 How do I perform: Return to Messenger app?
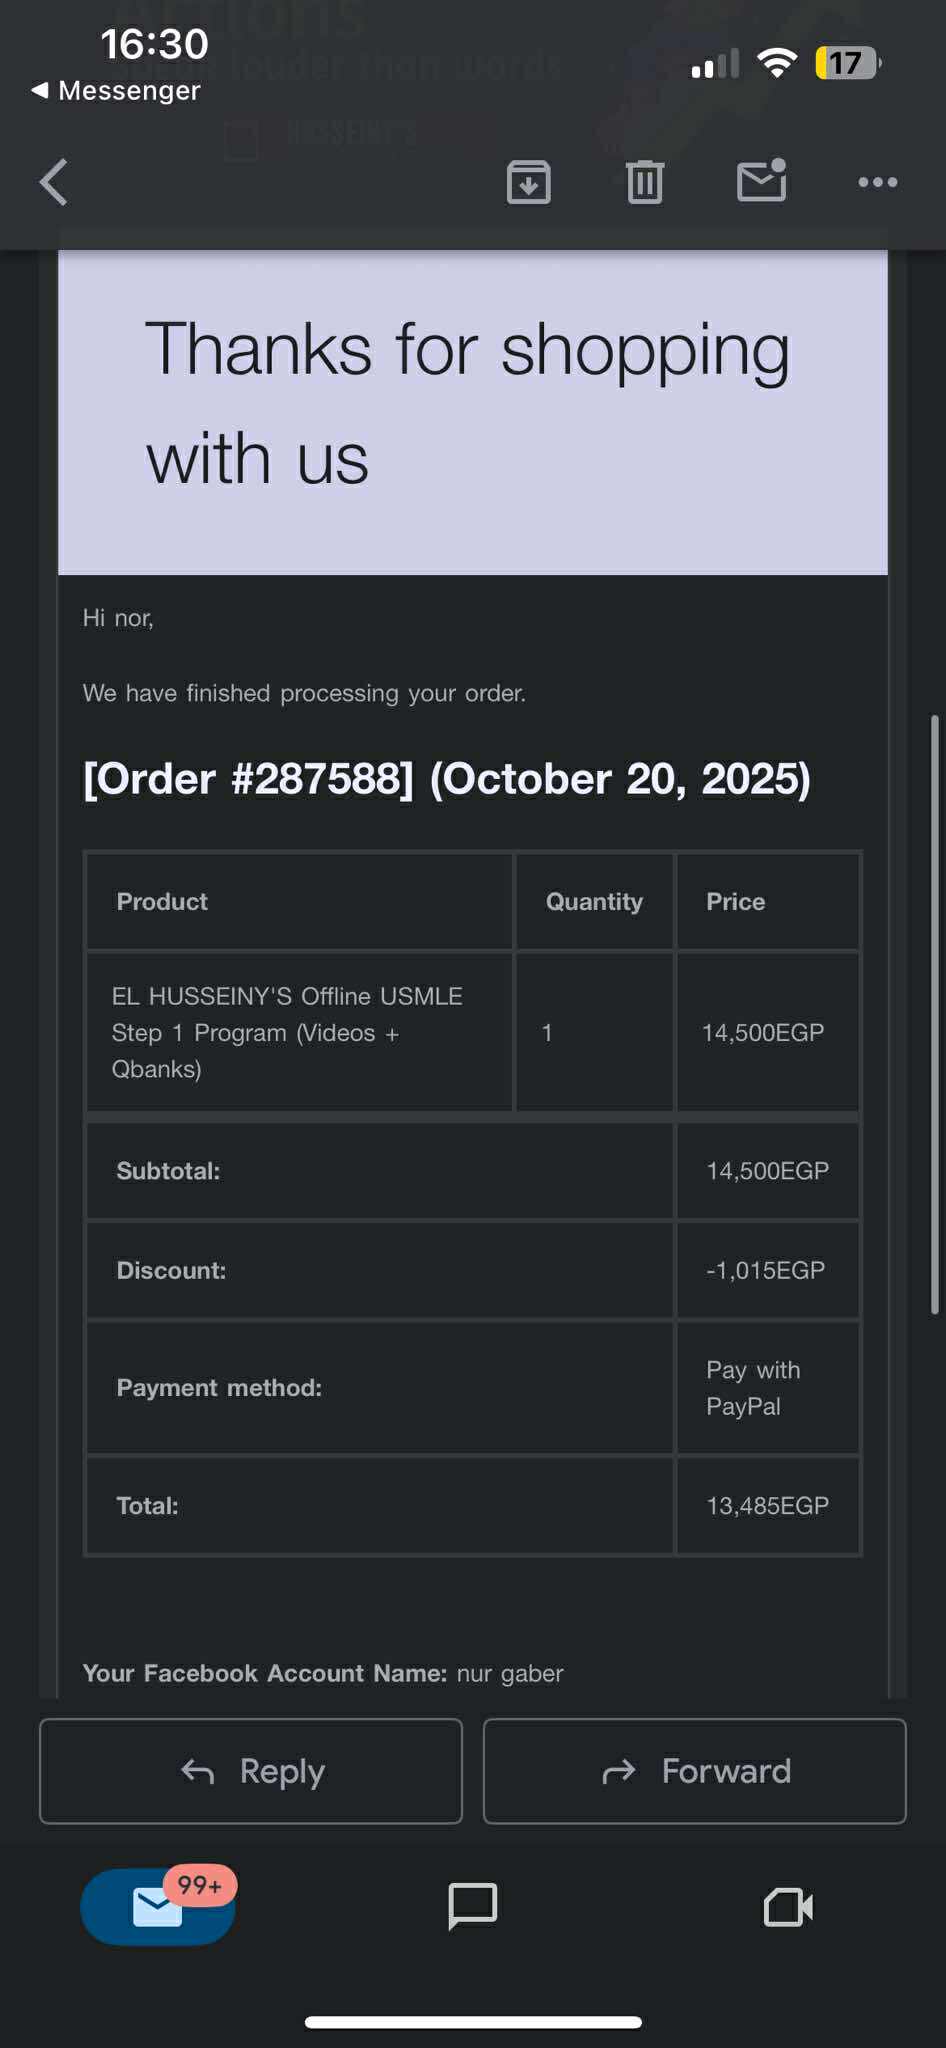pos(116,91)
